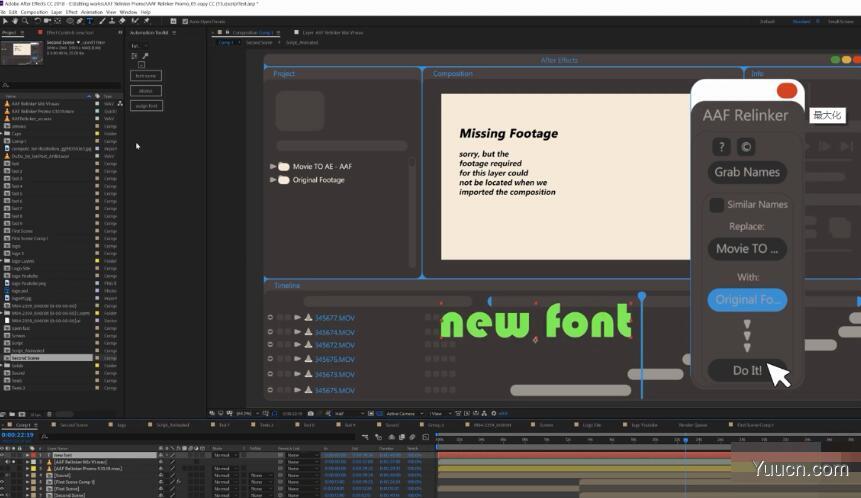Open the Animation menu
Viewport: 861px width, 498px height.
click(92, 12)
